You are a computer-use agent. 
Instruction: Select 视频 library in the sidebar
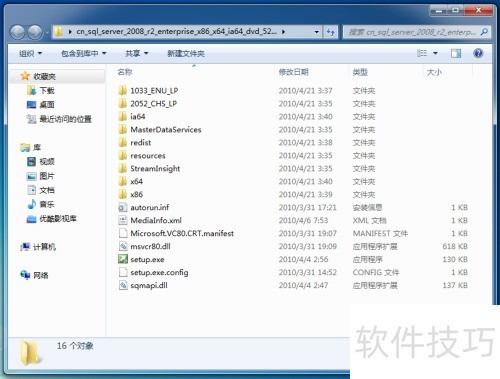47,162
